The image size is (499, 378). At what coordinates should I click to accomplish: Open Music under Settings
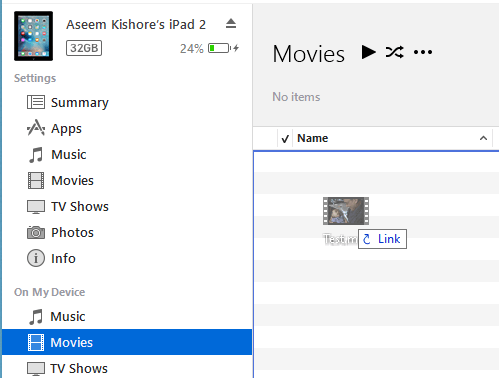(x=57, y=155)
